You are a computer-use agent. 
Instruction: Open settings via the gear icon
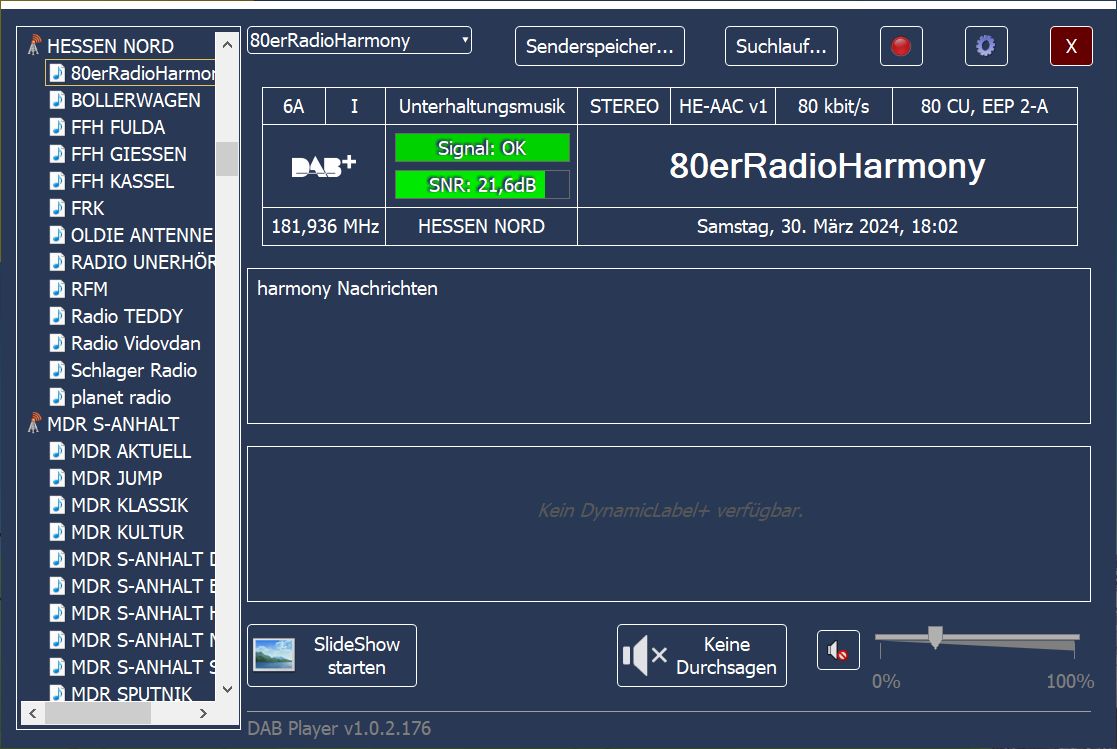[x=986, y=46]
